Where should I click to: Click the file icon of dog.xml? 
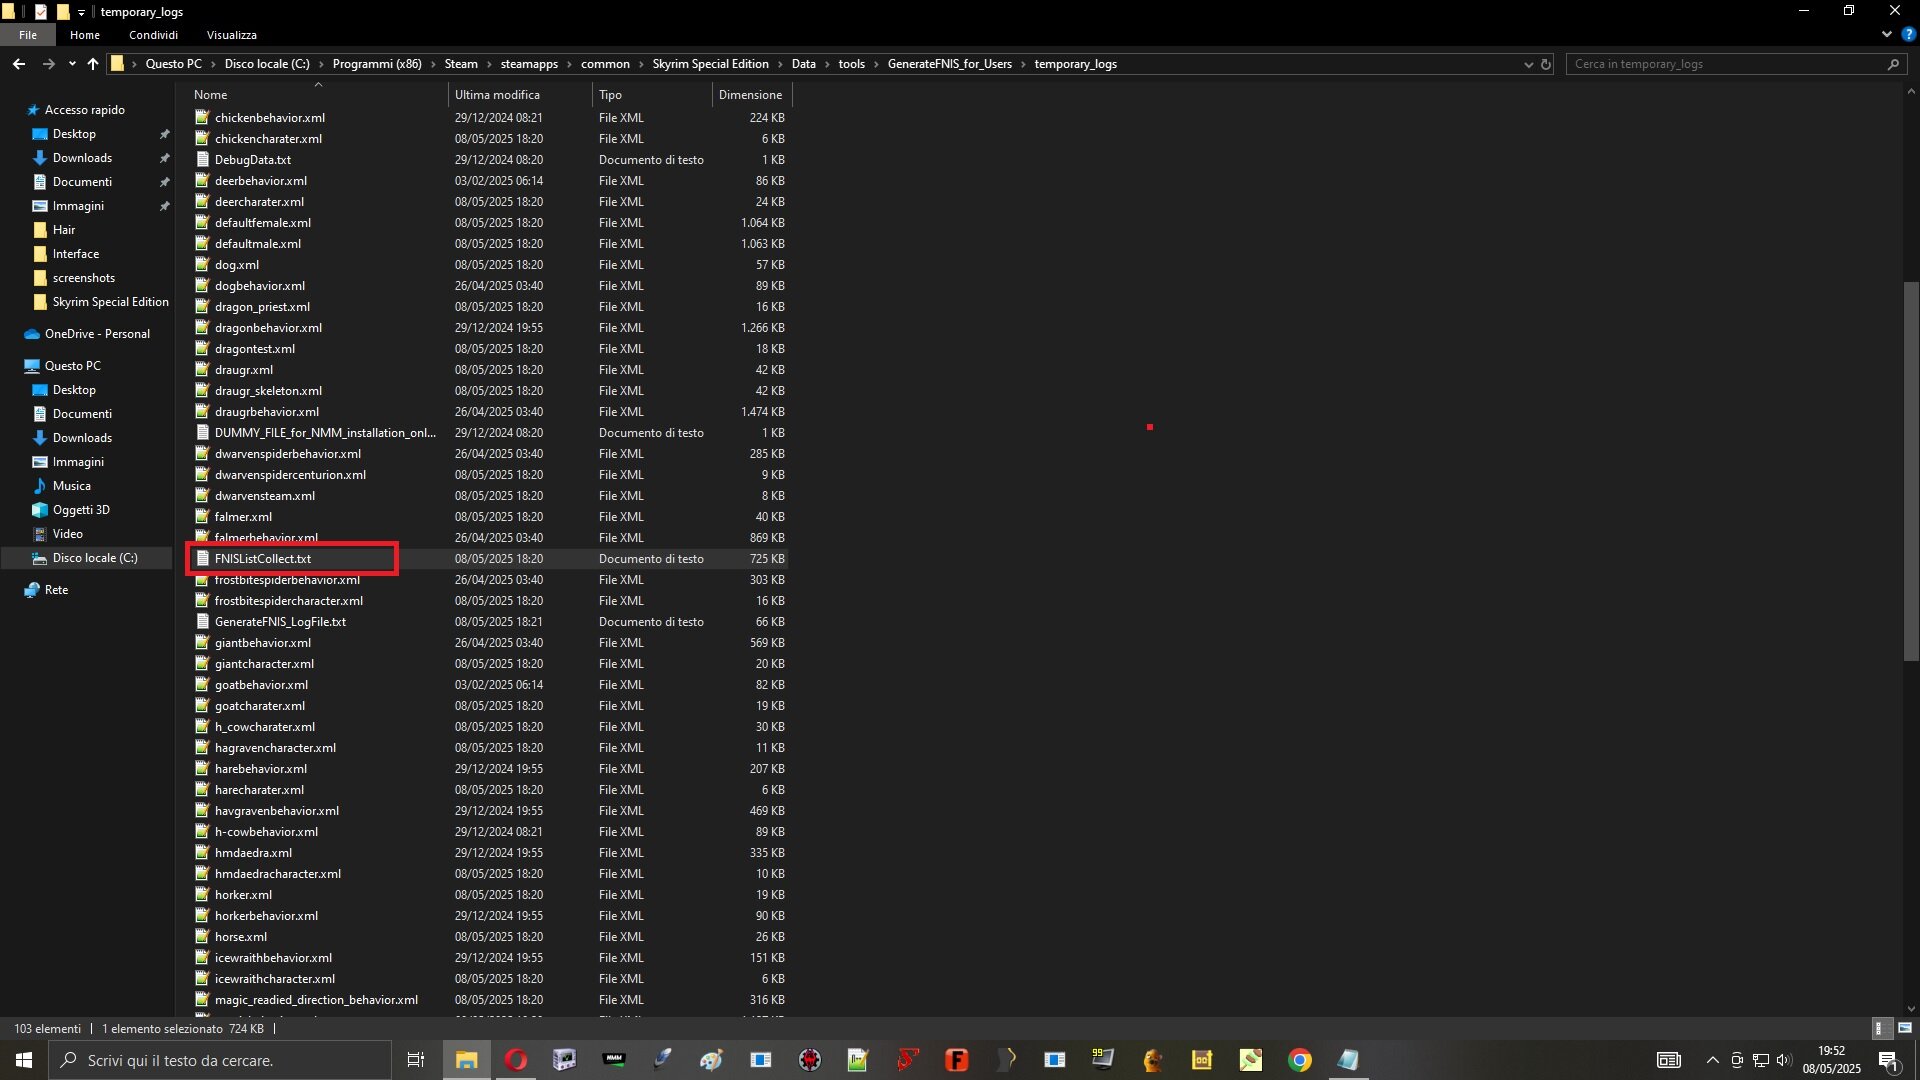202,265
